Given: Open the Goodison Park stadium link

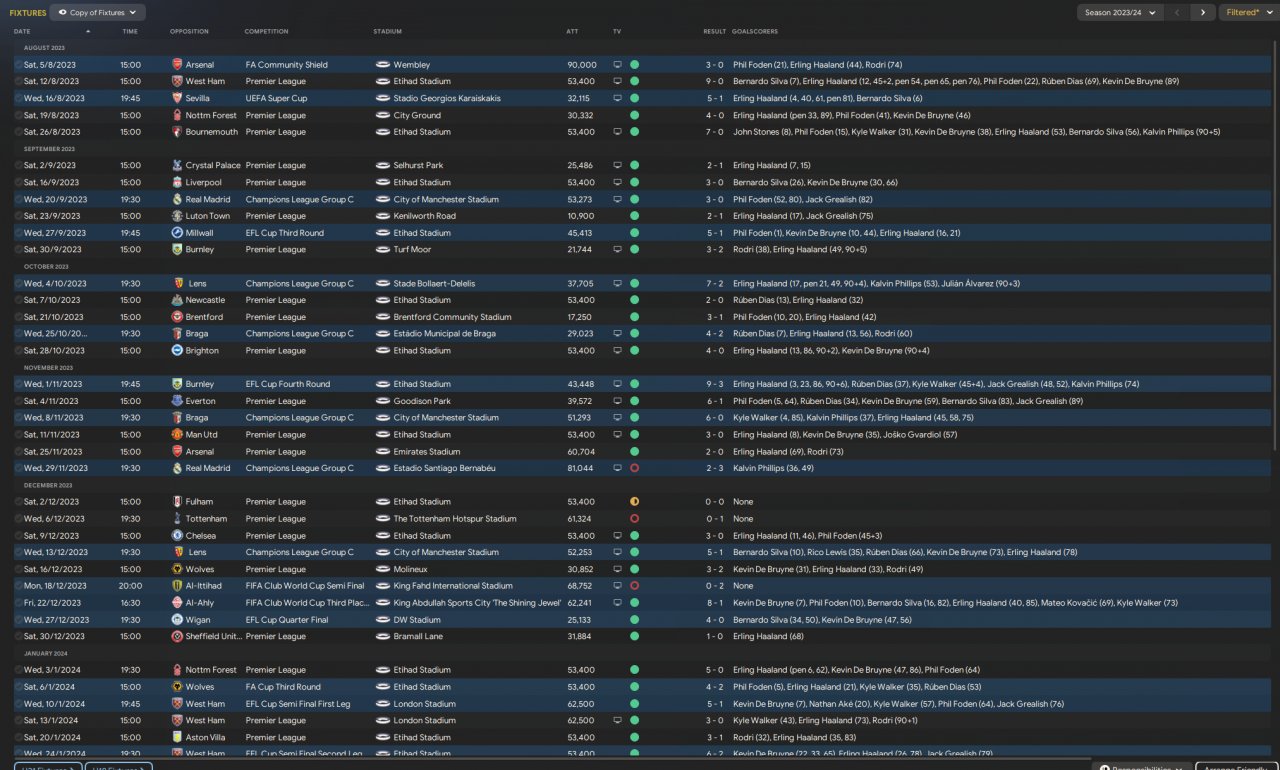Looking at the screenshot, I should pyautogui.click(x=422, y=401).
